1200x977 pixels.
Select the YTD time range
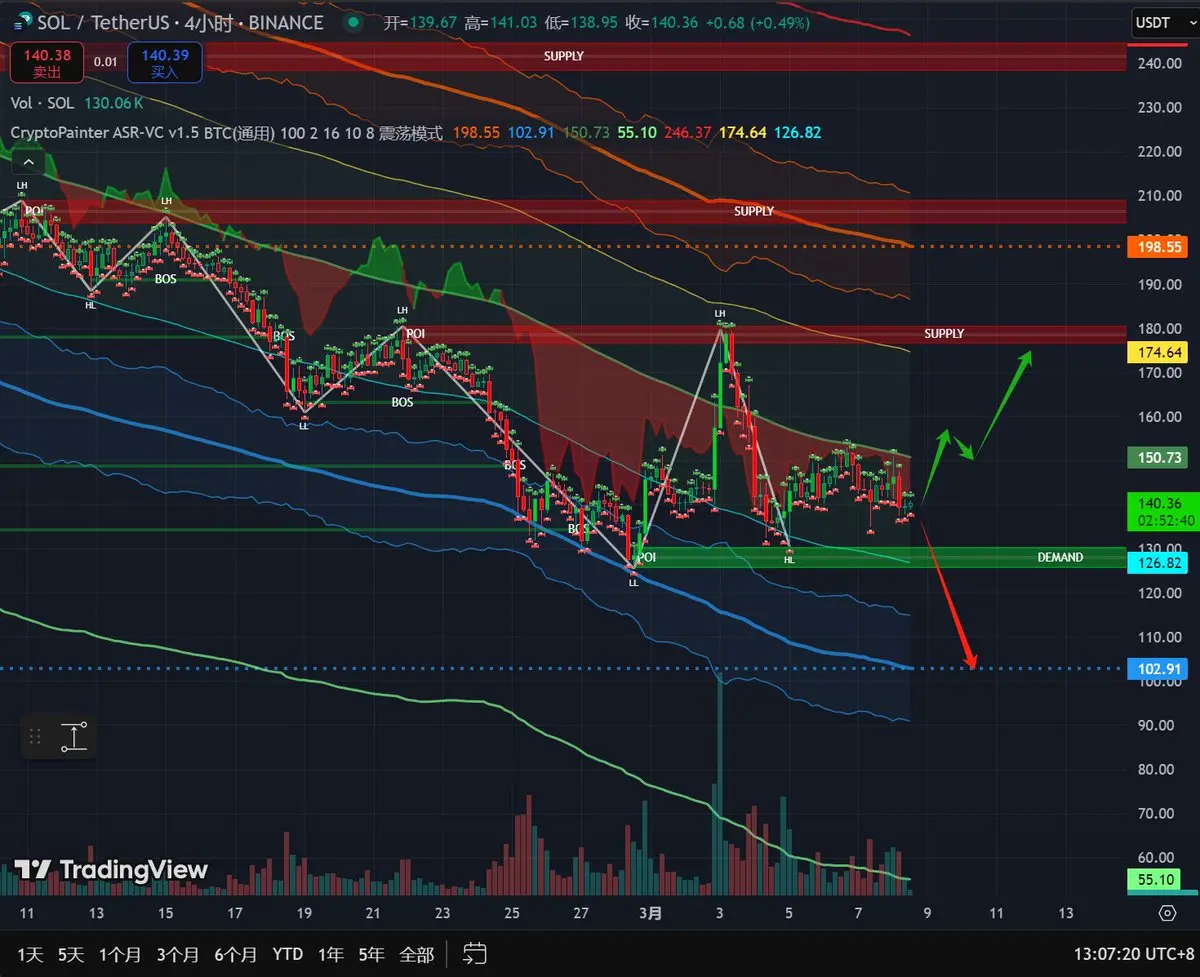288,954
